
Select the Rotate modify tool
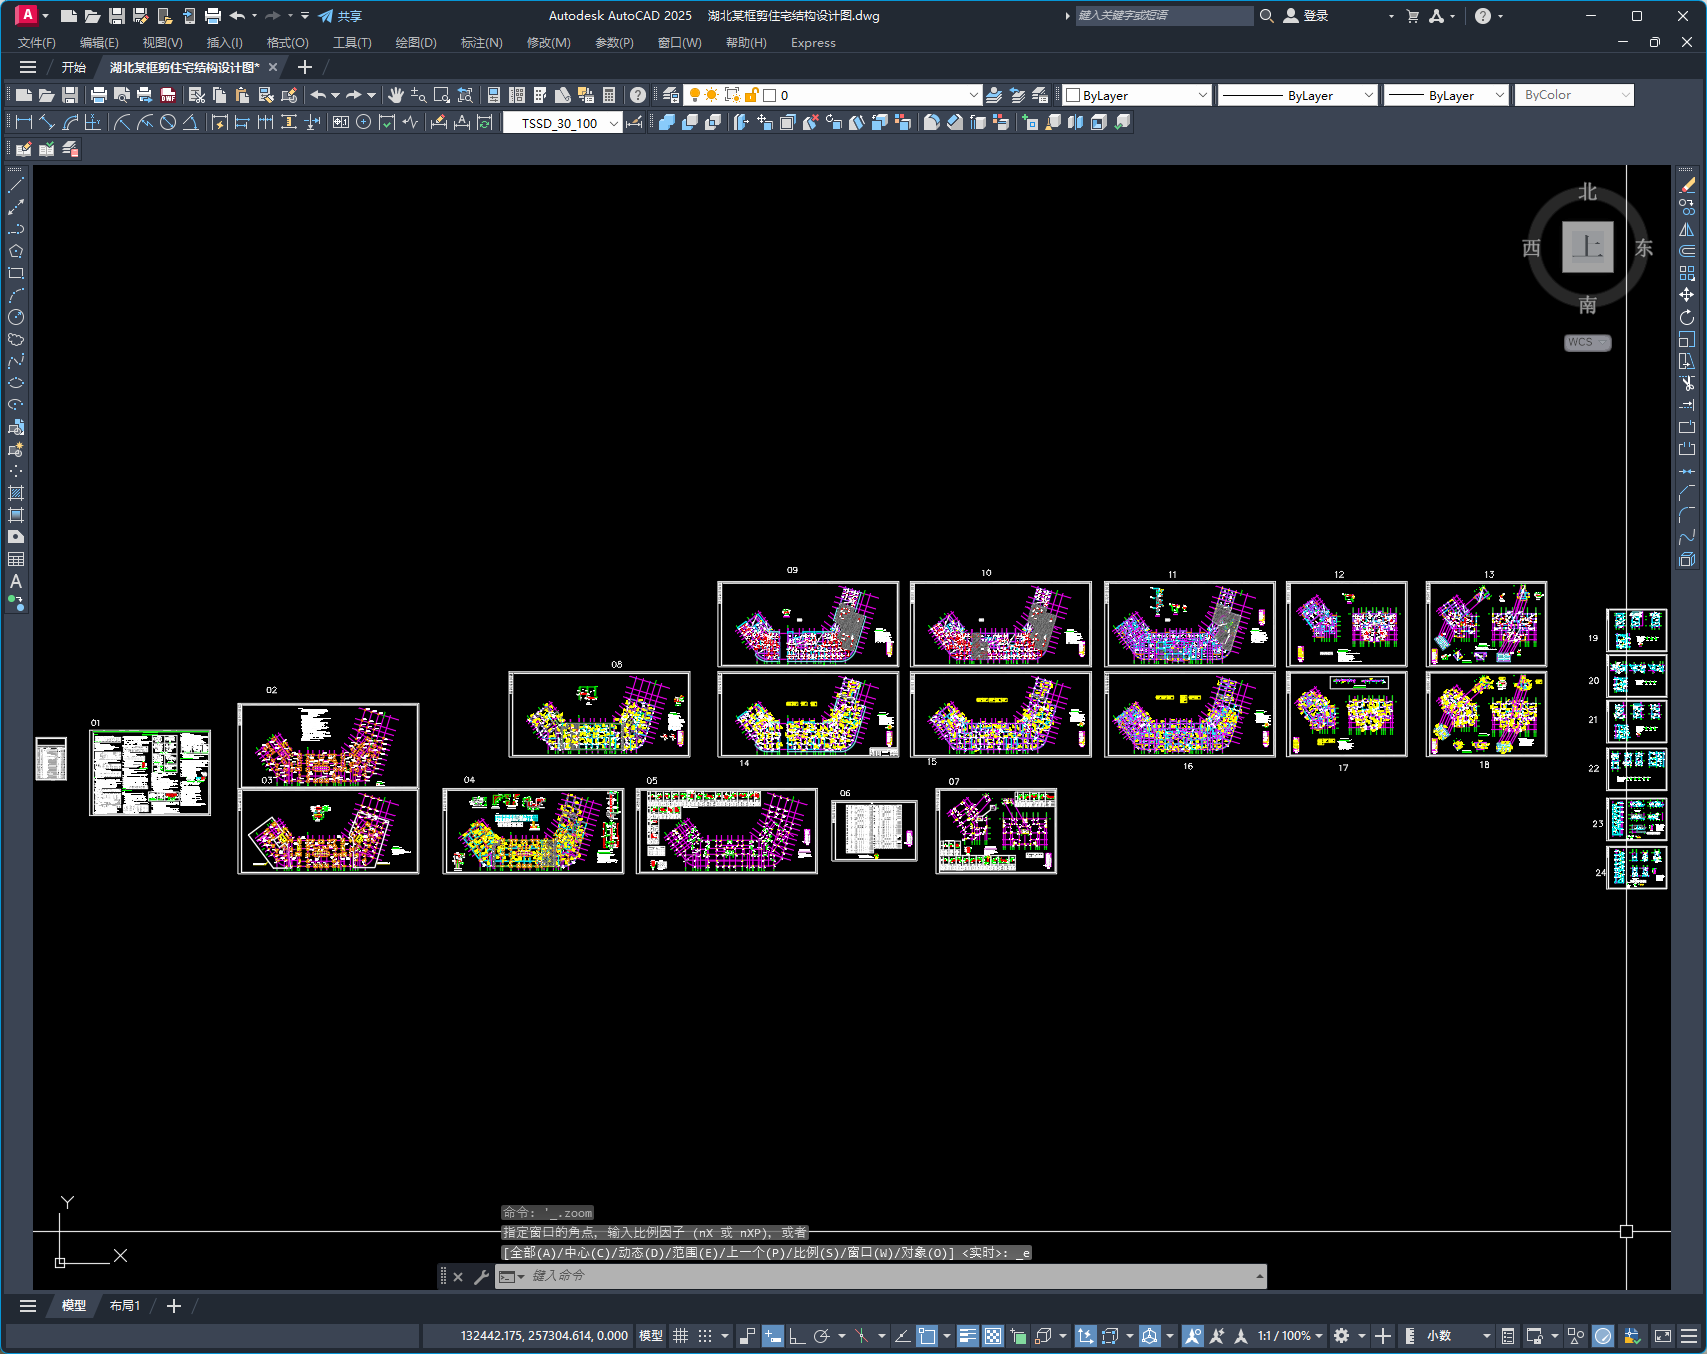[1687, 317]
